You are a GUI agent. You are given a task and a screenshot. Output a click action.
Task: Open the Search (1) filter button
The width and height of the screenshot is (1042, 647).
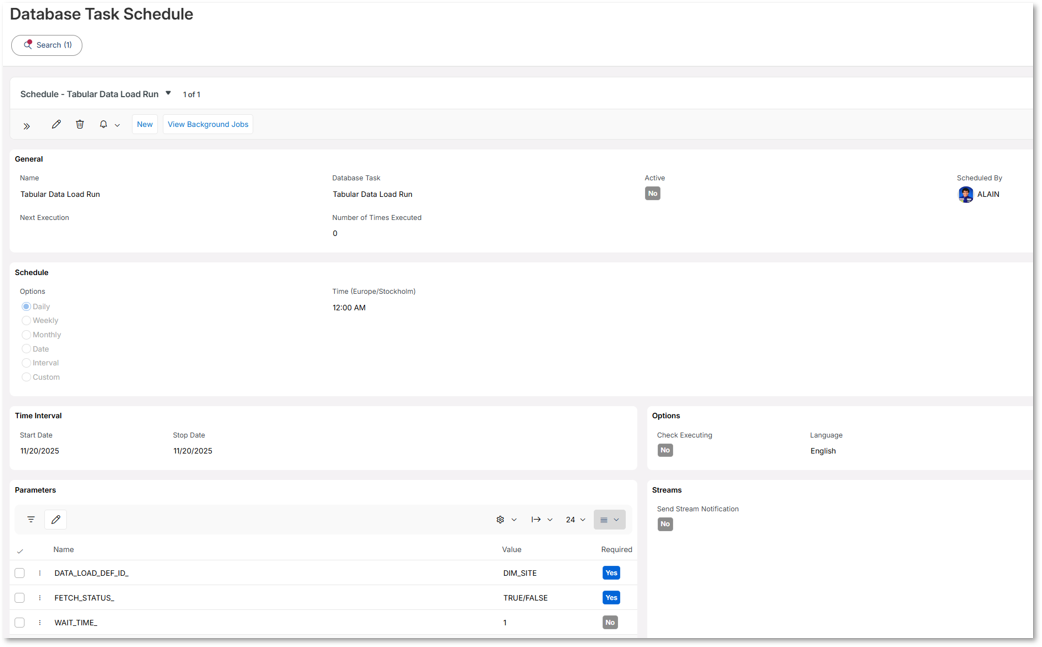(x=47, y=45)
